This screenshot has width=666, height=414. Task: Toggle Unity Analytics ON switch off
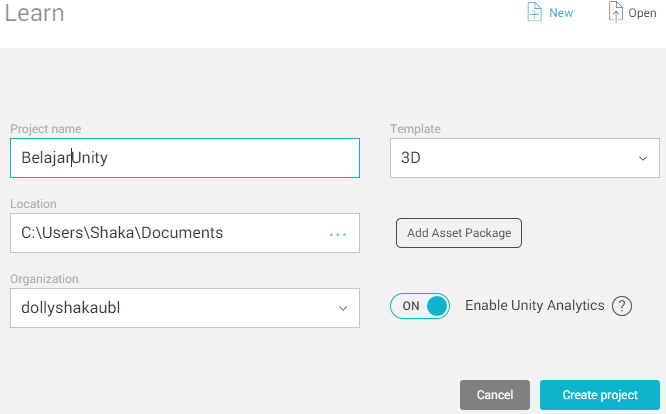coord(420,306)
